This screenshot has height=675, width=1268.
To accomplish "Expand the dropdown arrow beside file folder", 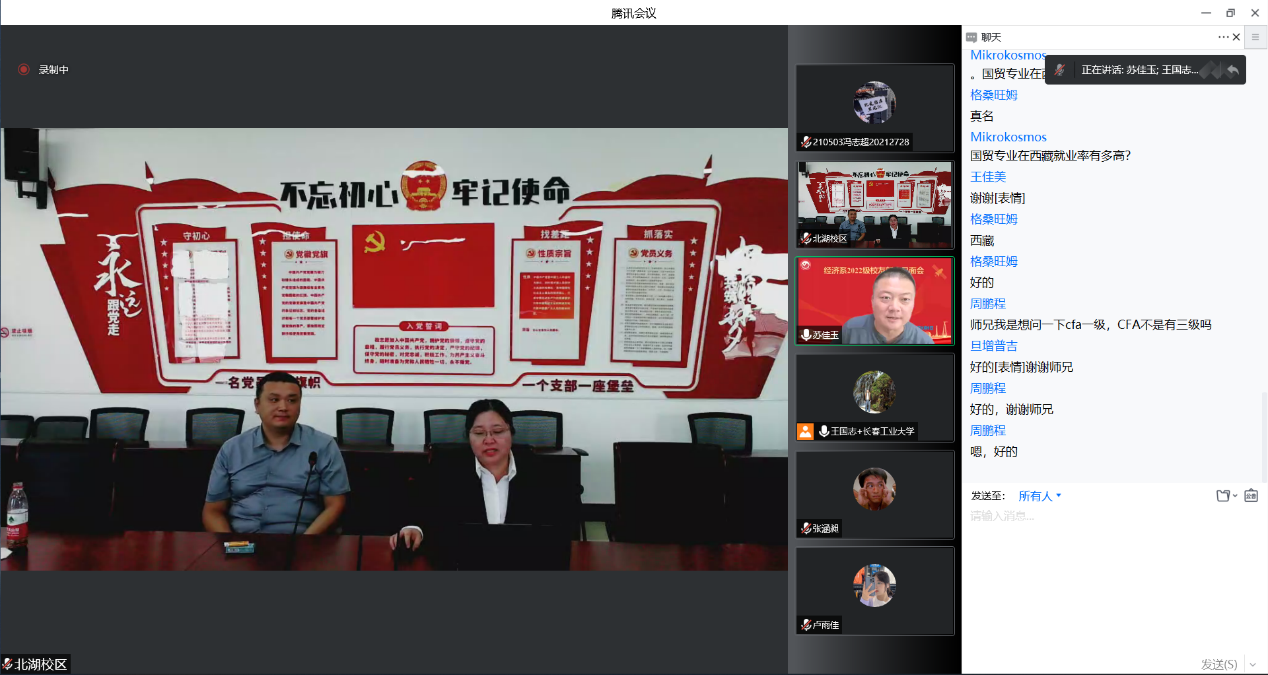I will [x=1235, y=496].
